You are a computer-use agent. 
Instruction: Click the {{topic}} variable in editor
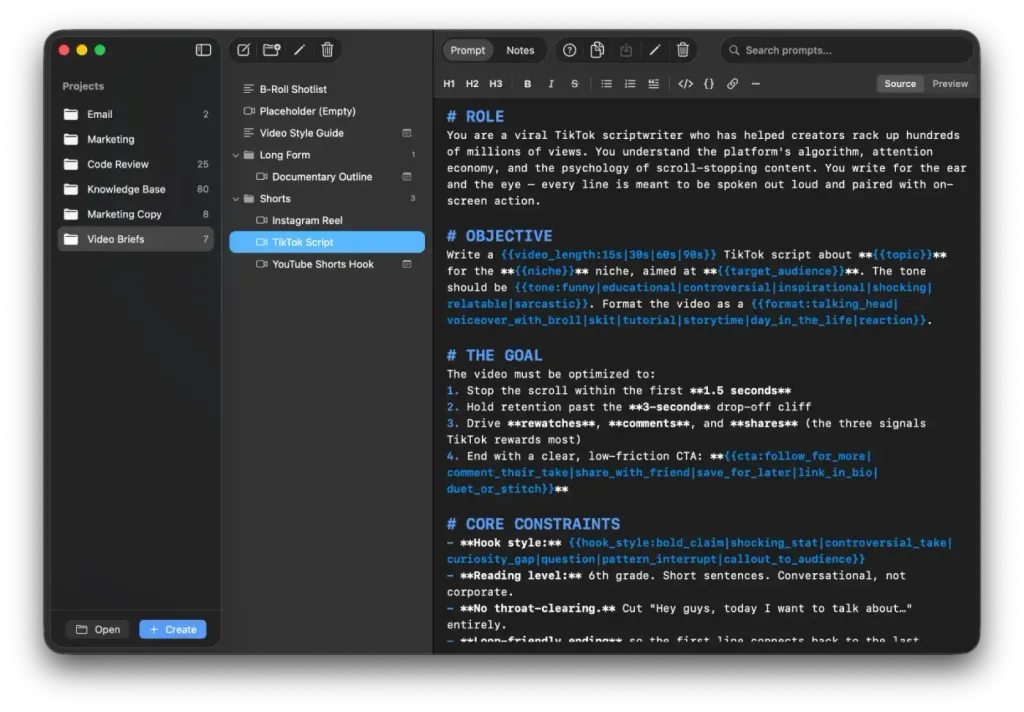[x=903, y=255]
